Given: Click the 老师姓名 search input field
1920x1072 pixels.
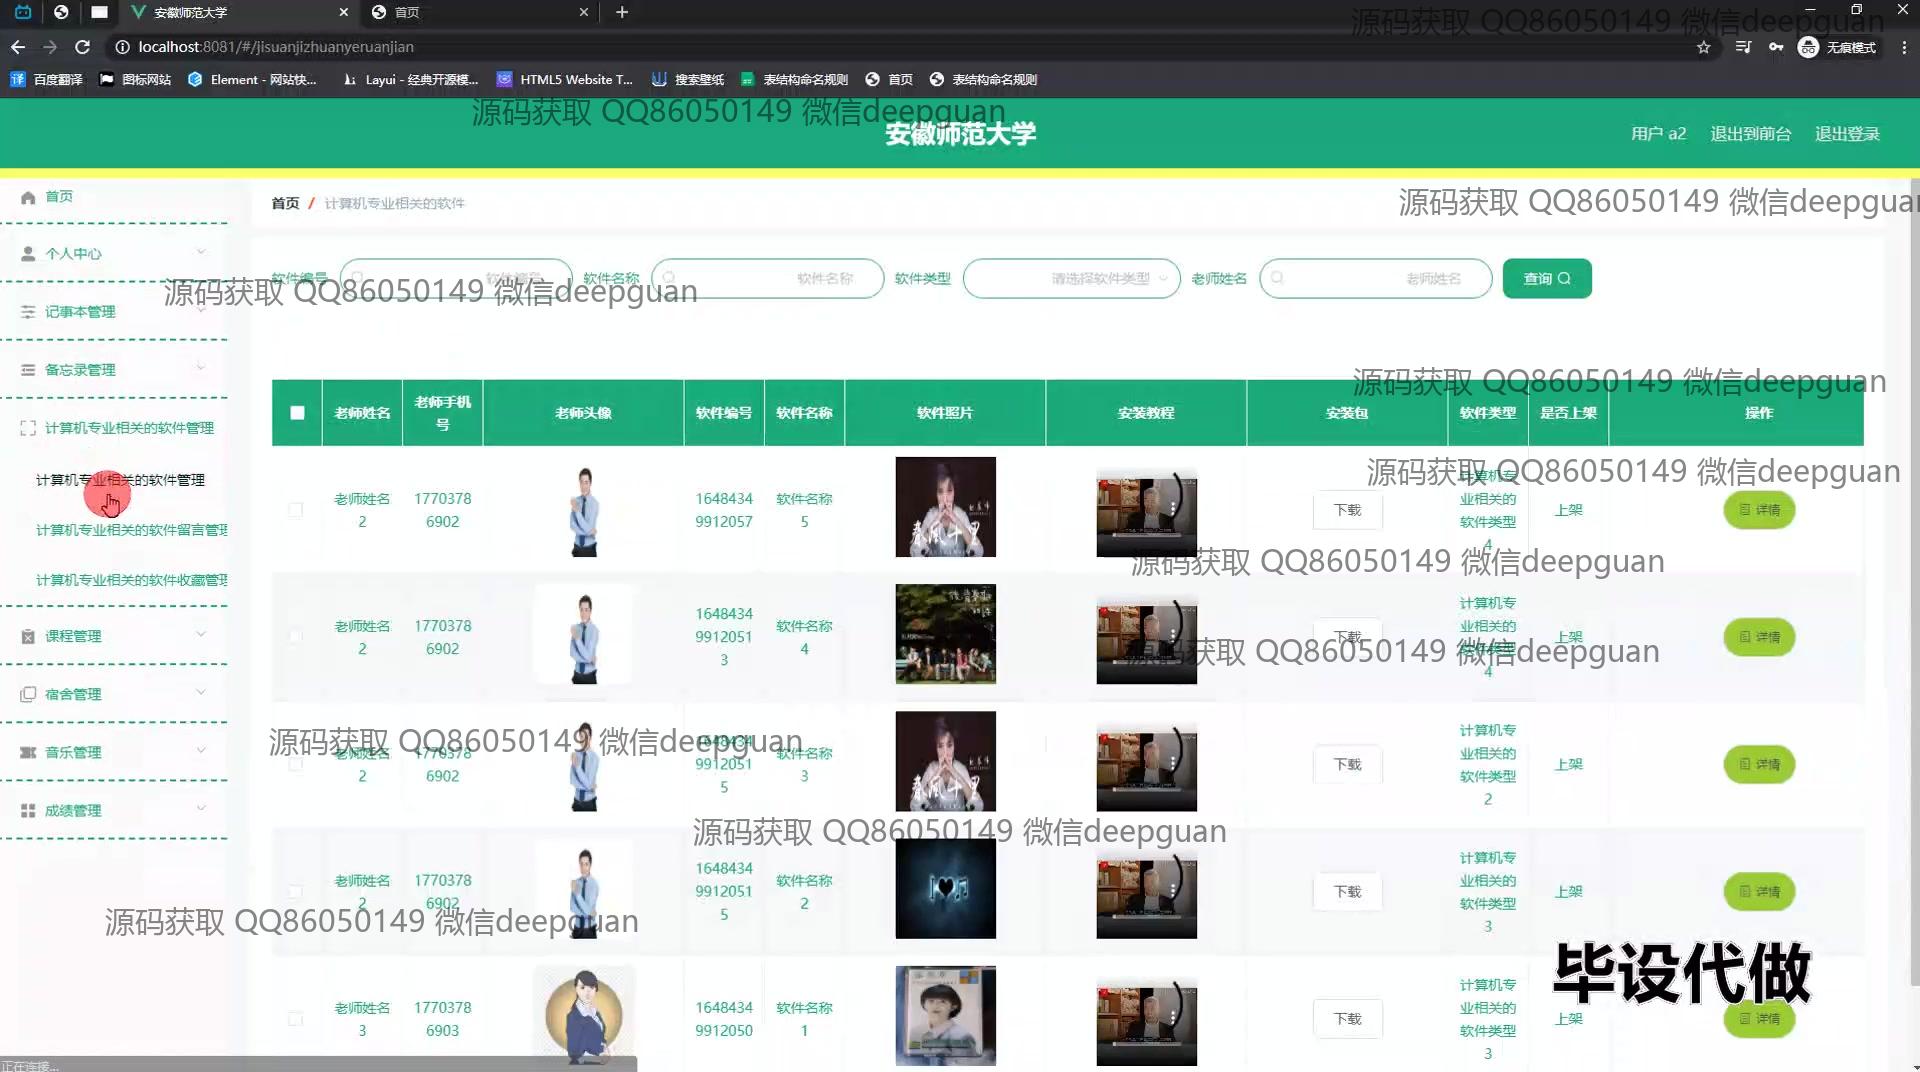Looking at the screenshot, I should tap(1375, 279).
